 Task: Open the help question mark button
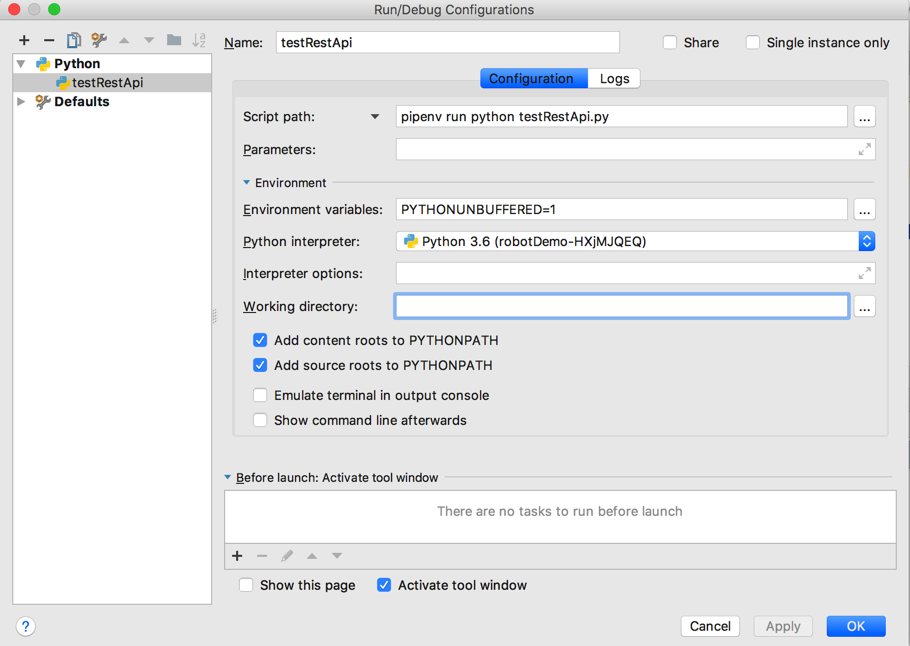(26, 626)
